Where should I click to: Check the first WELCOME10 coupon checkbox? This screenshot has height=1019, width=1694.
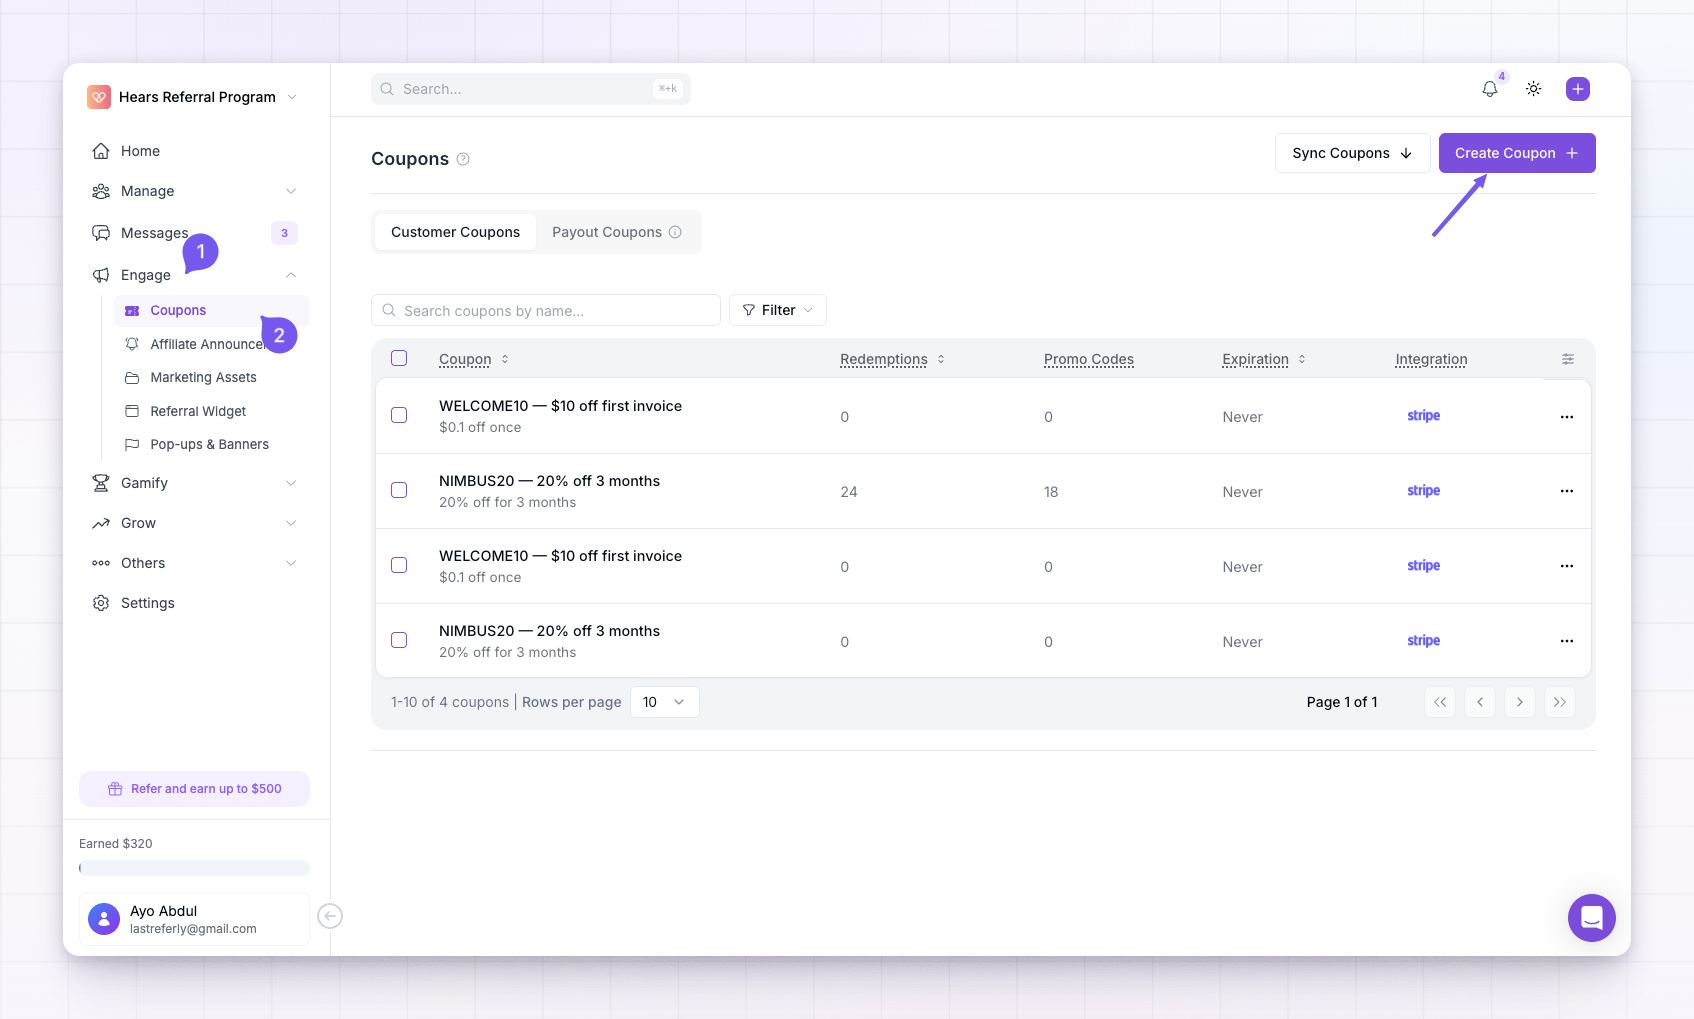399,415
